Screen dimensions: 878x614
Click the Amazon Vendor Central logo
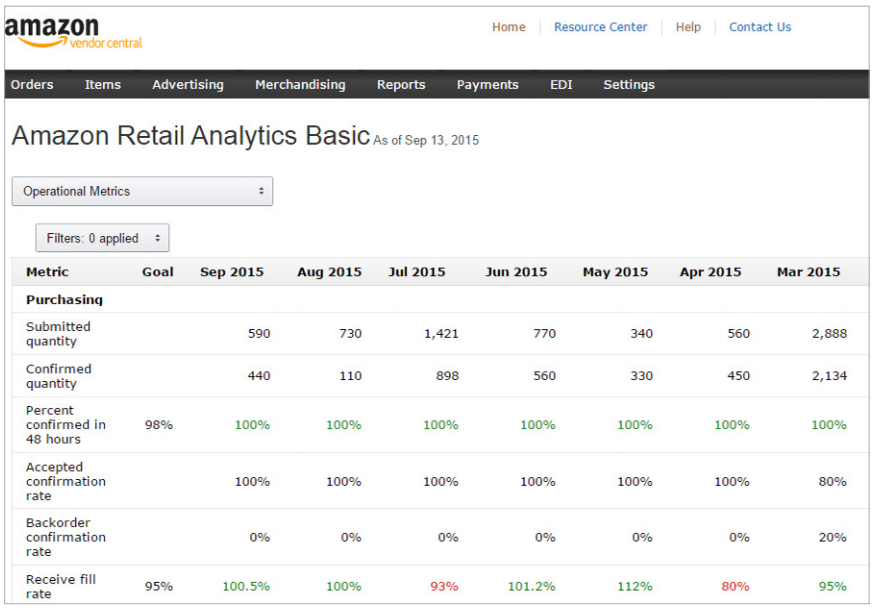[x=73, y=33]
